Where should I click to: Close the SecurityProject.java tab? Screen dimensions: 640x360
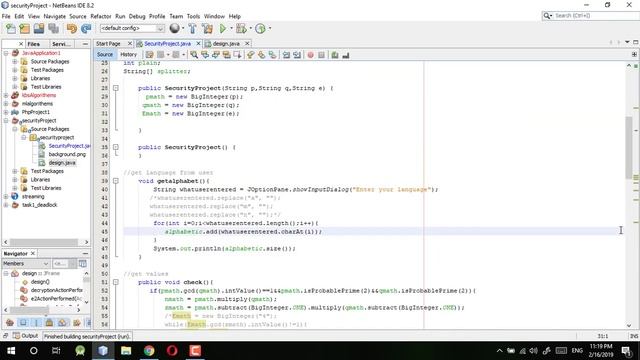point(198,44)
